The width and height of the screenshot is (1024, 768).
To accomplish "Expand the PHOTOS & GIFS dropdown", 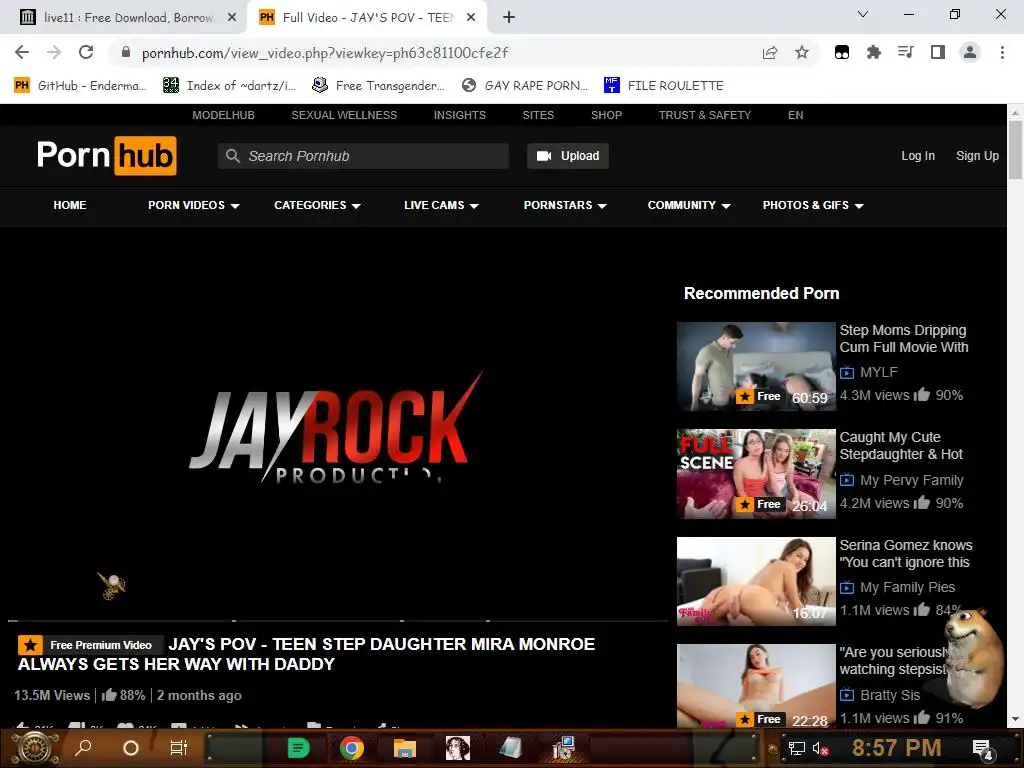I will [x=813, y=205].
